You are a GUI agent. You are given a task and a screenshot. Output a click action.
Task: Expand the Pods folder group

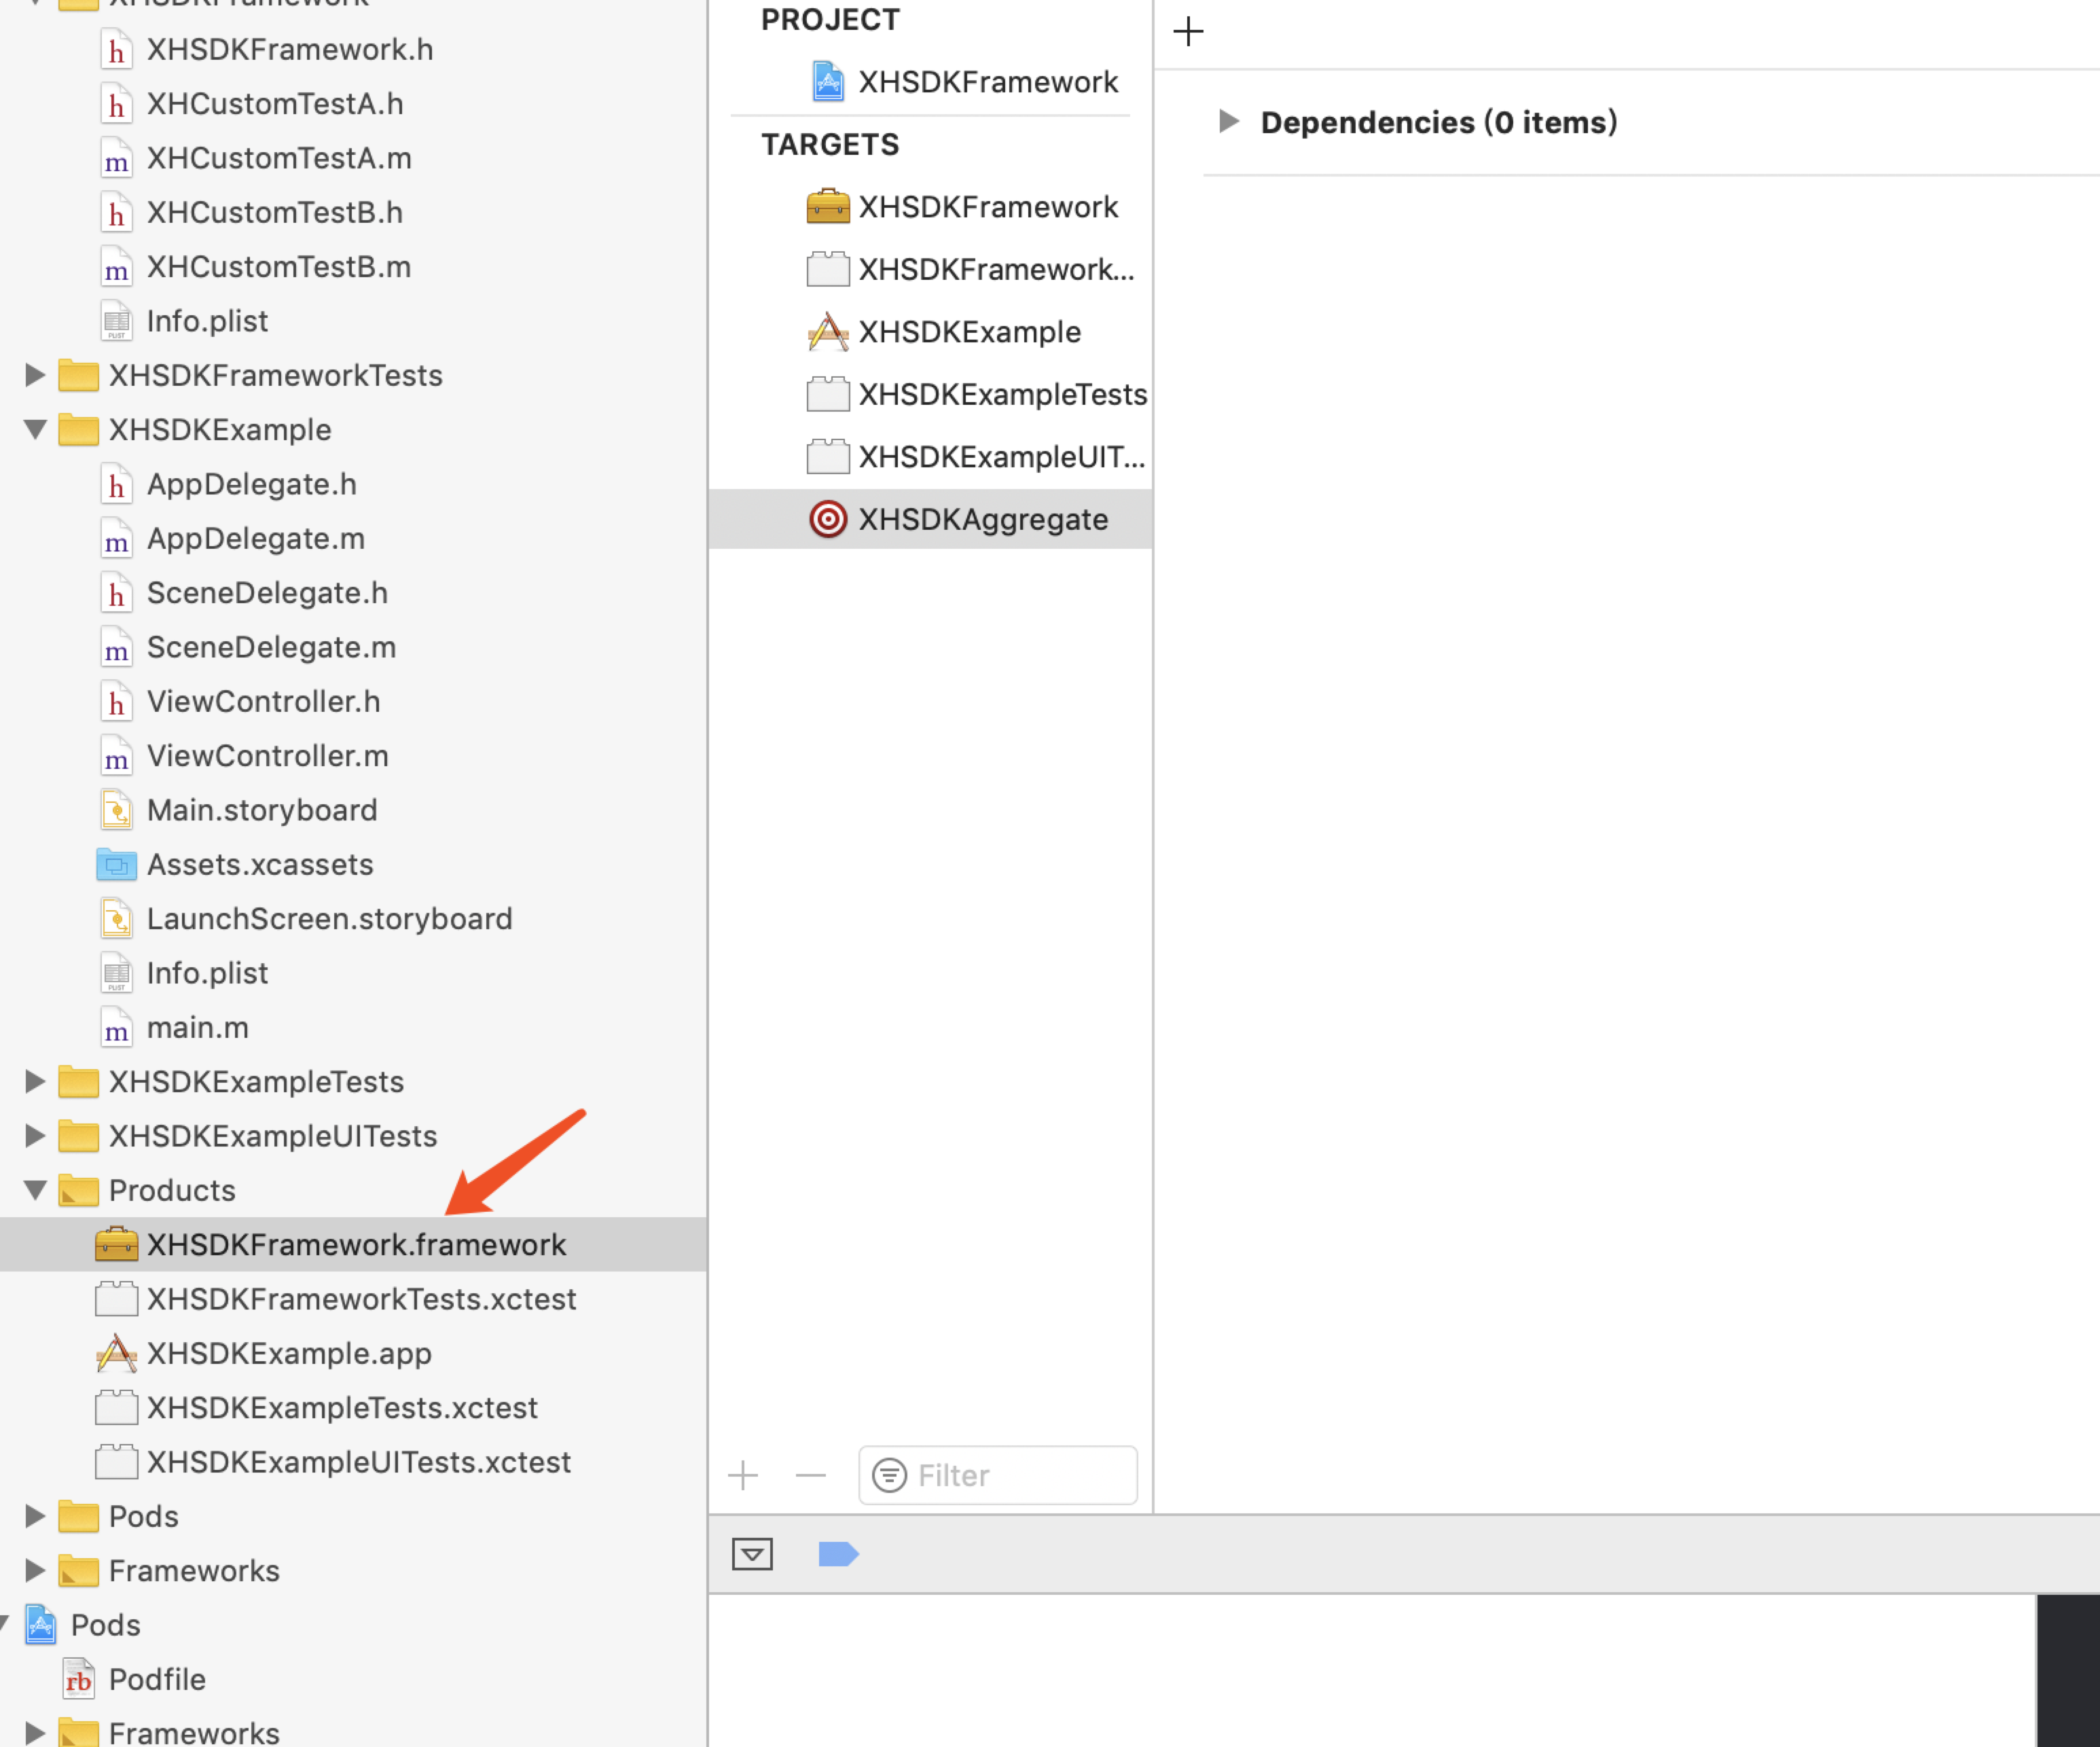(35, 1516)
